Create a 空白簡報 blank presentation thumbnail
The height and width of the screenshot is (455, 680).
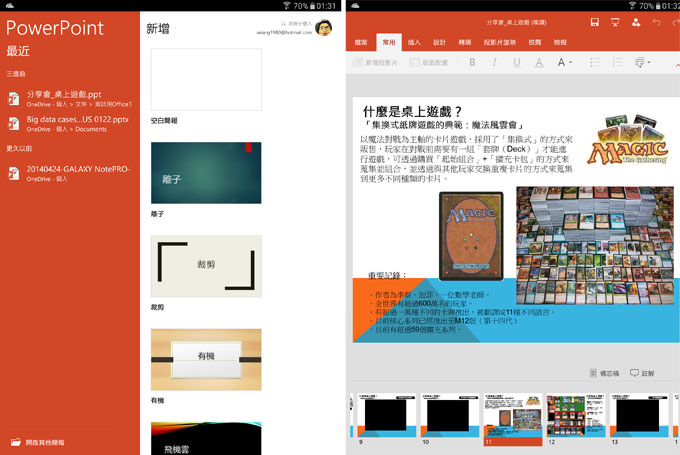pos(206,79)
